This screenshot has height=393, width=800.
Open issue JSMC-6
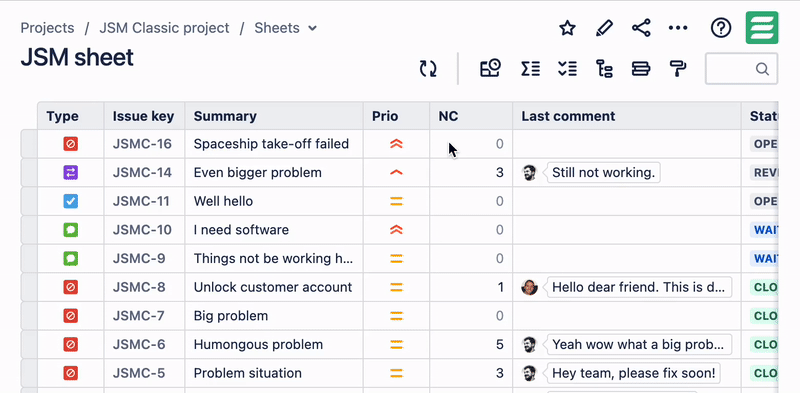(139, 344)
